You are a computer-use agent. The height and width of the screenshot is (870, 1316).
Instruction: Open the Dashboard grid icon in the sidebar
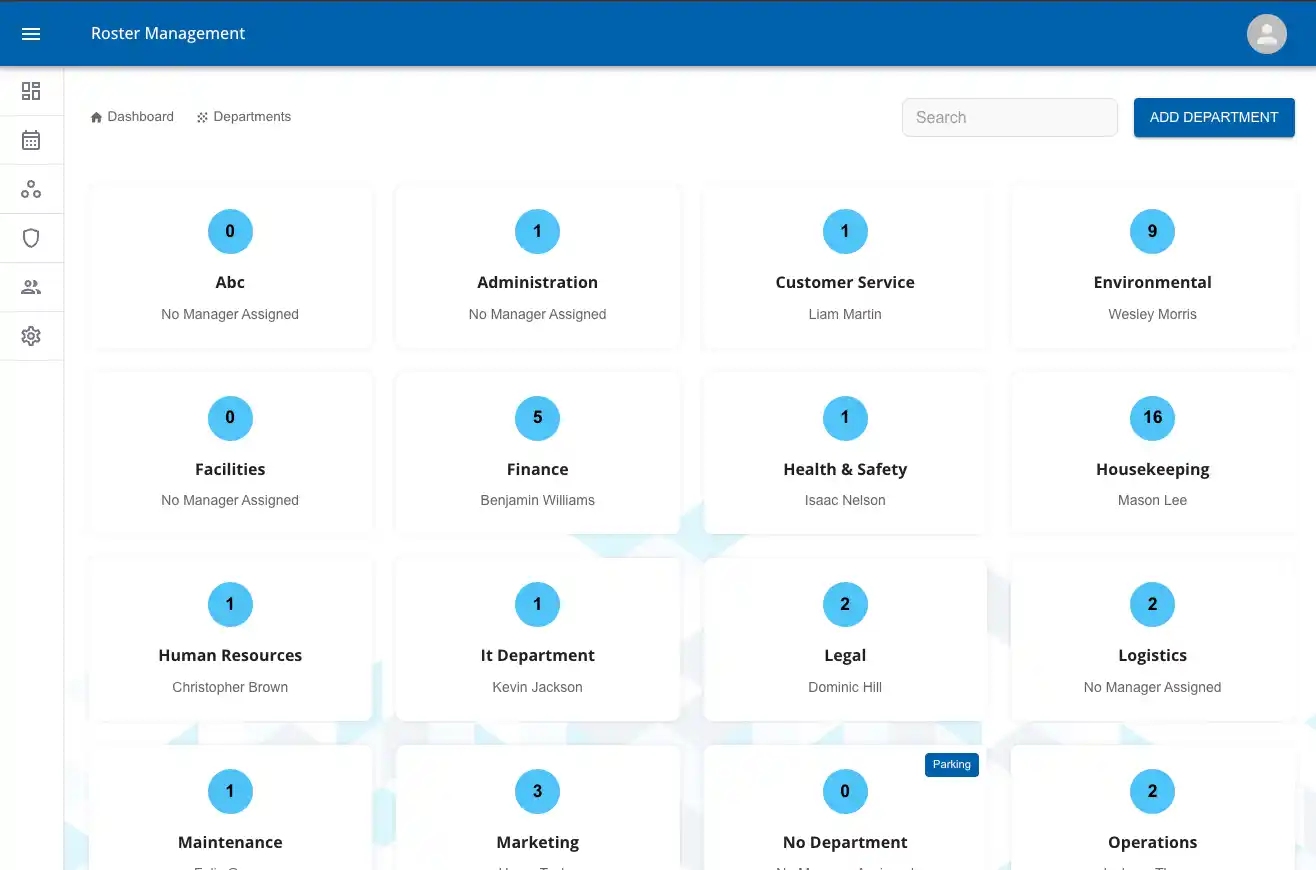(x=31, y=91)
